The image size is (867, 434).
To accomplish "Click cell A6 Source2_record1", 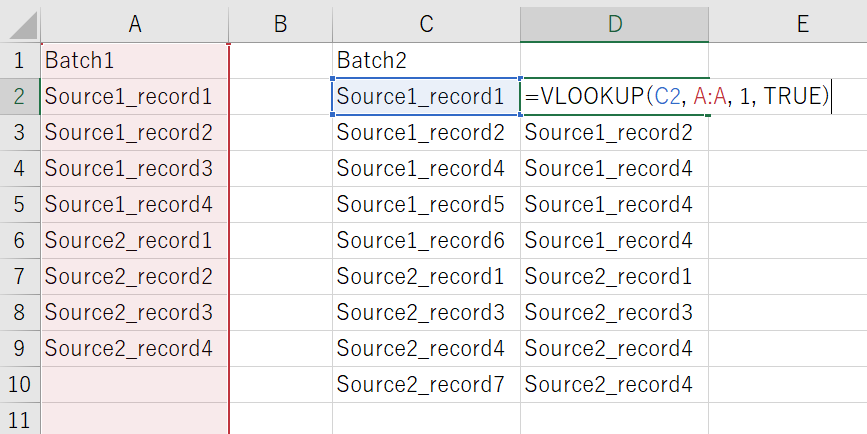I will click(134, 240).
